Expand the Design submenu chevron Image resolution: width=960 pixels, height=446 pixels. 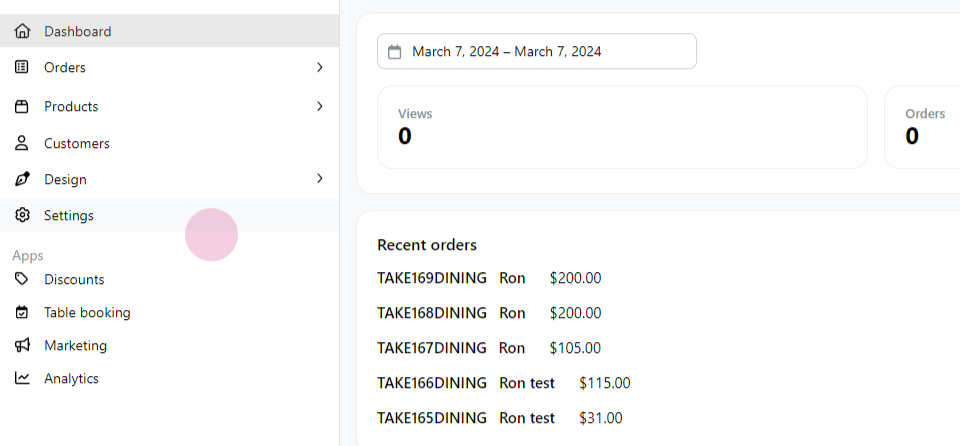[320, 178]
